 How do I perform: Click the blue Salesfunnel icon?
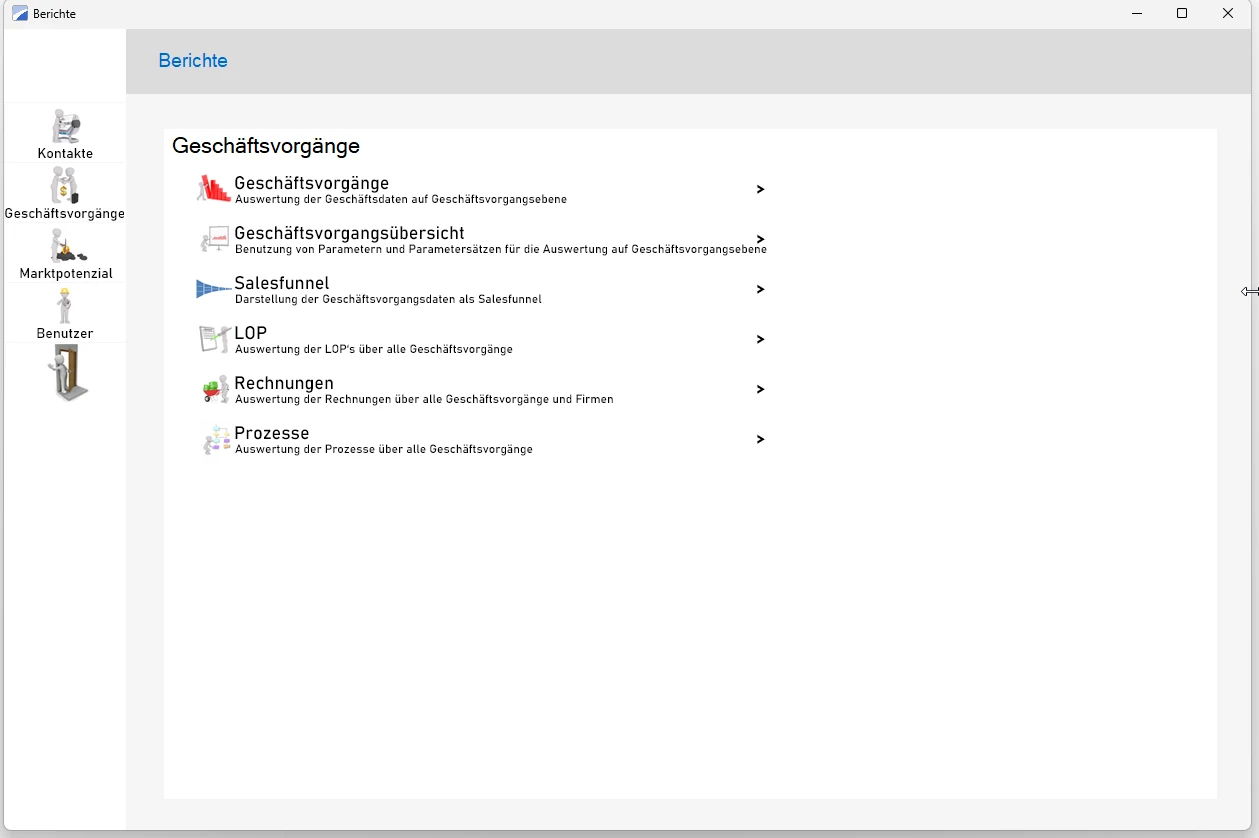[214, 289]
